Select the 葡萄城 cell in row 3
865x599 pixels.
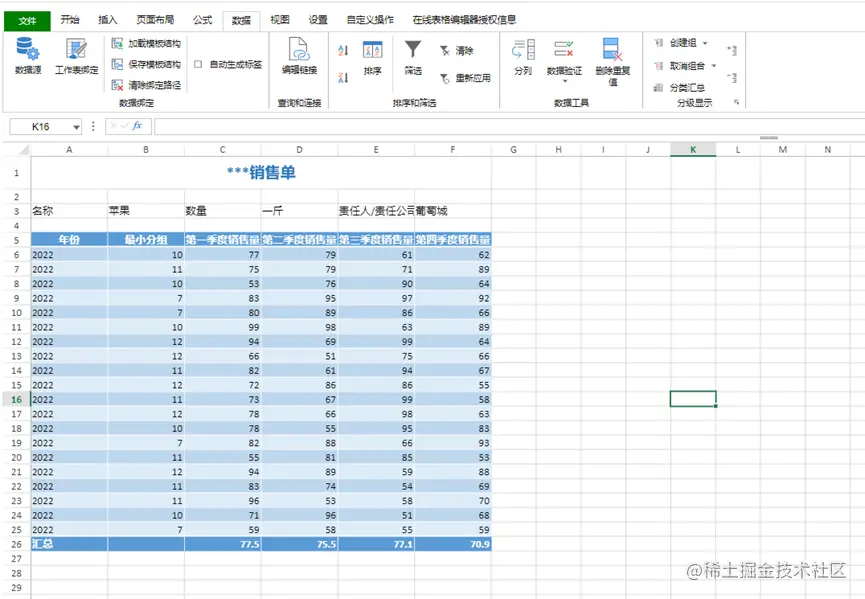[x=453, y=211]
